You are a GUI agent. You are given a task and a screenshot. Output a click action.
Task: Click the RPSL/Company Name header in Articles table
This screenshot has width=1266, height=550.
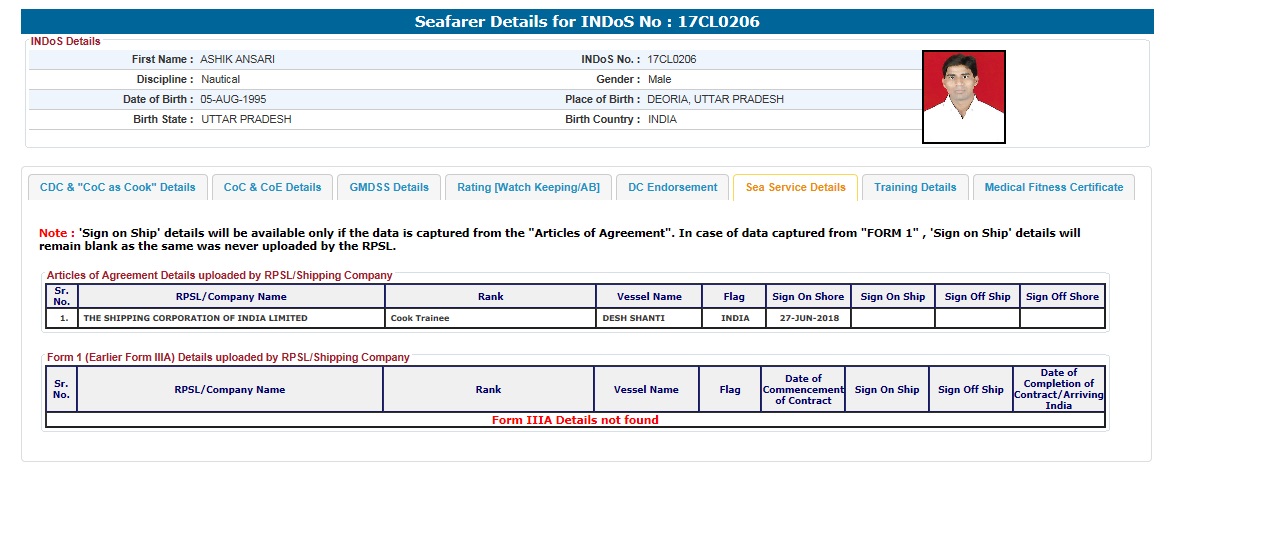pos(231,296)
